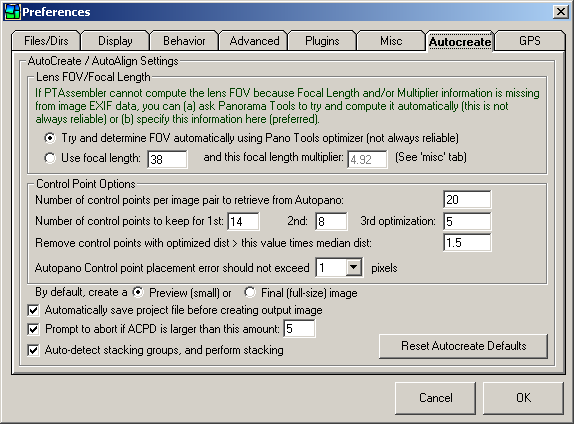Select the Advanced tab
The height and width of the screenshot is (424, 574).
coord(254,41)
